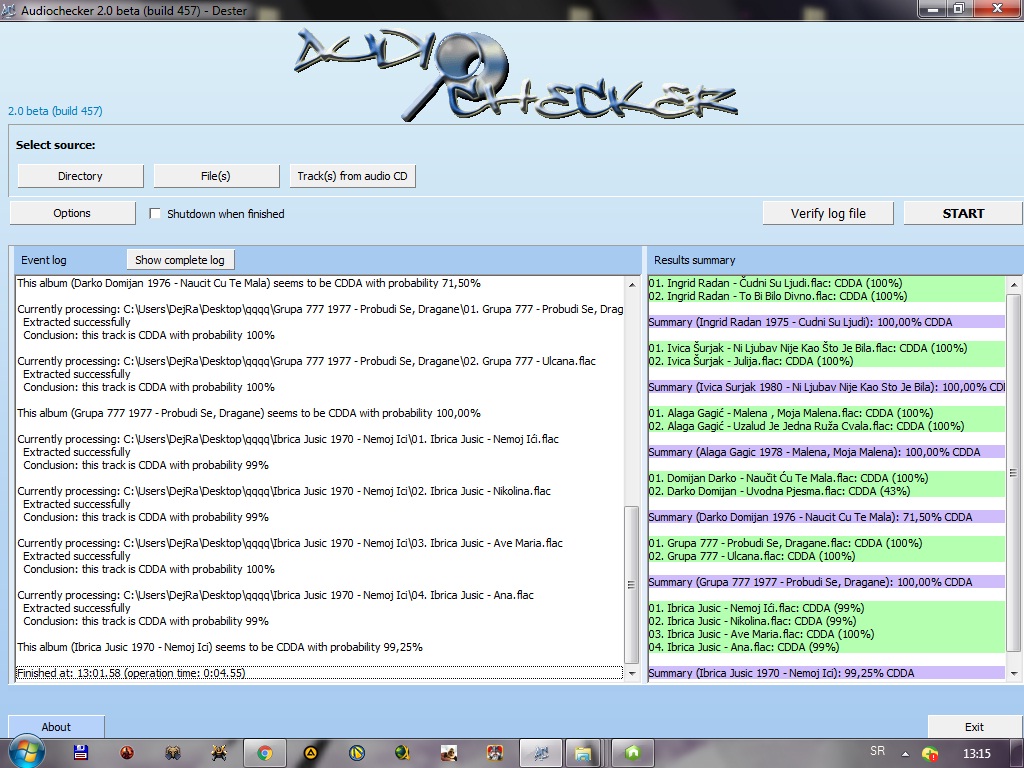Click the Audiochecker title bar icon

coord(8,10)
